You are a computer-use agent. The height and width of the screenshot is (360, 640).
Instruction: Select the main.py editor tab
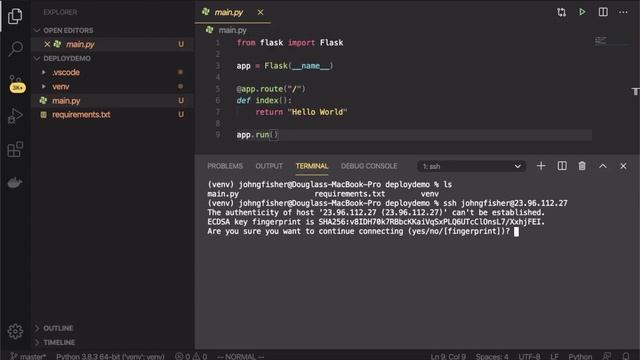tap(229, 13)
